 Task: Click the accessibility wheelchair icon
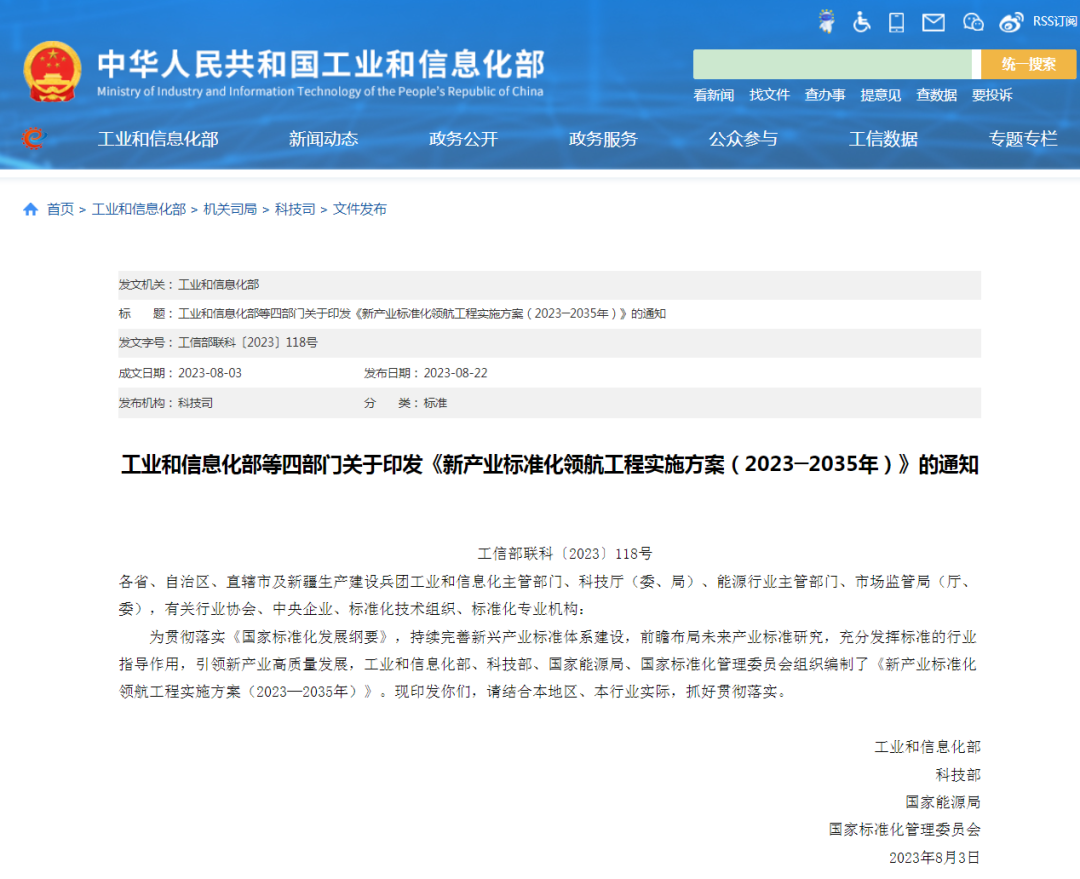pyautogui.click(x=861, y=22)
